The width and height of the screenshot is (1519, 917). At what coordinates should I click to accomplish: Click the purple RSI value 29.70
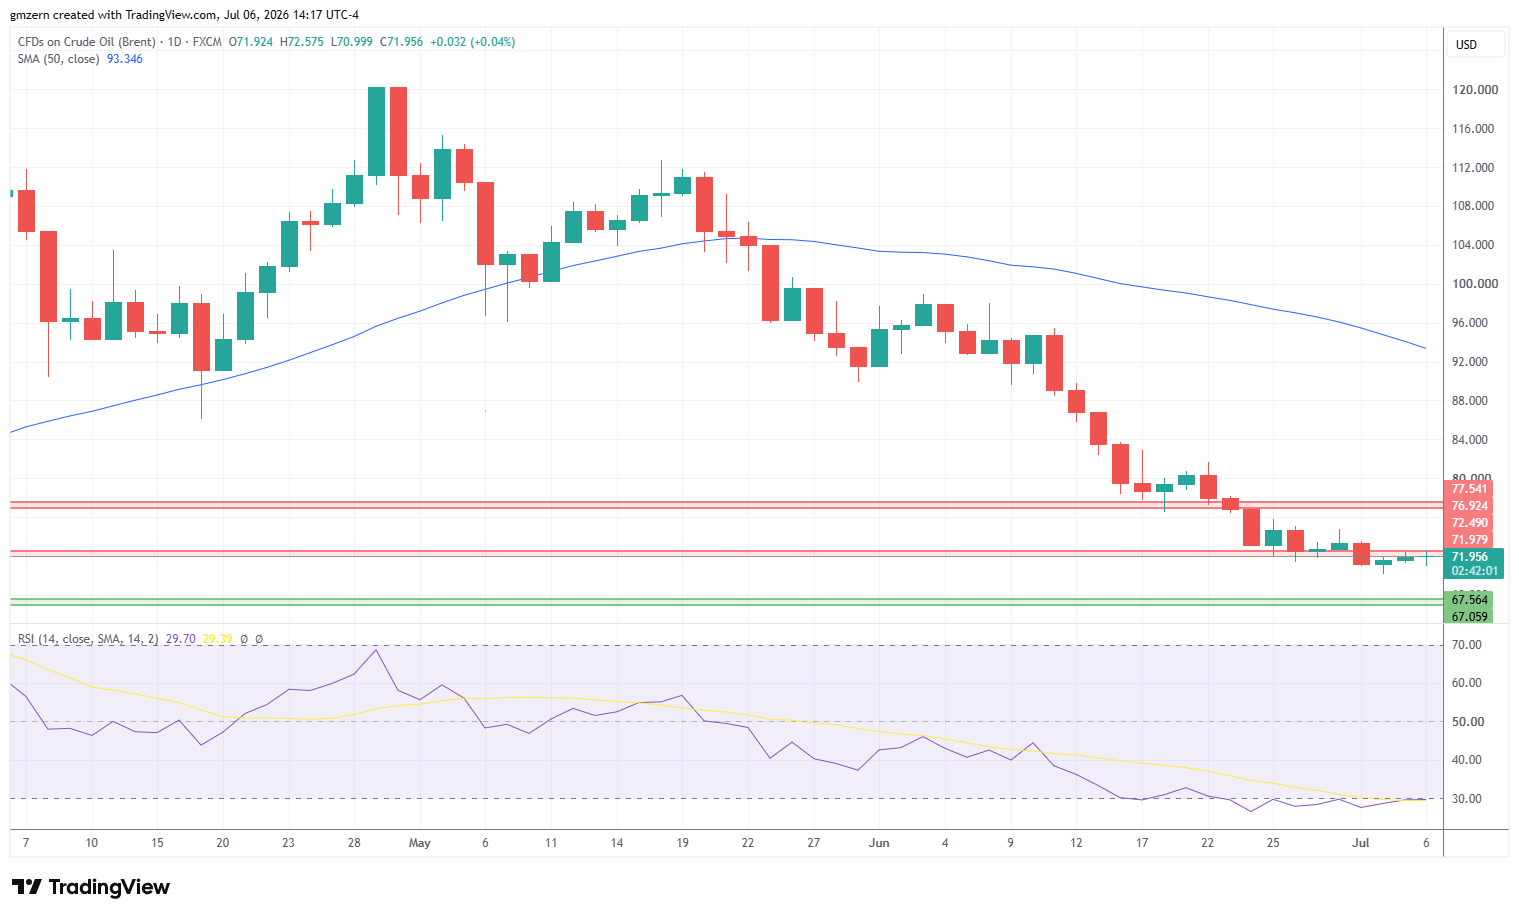coord(181,639)
